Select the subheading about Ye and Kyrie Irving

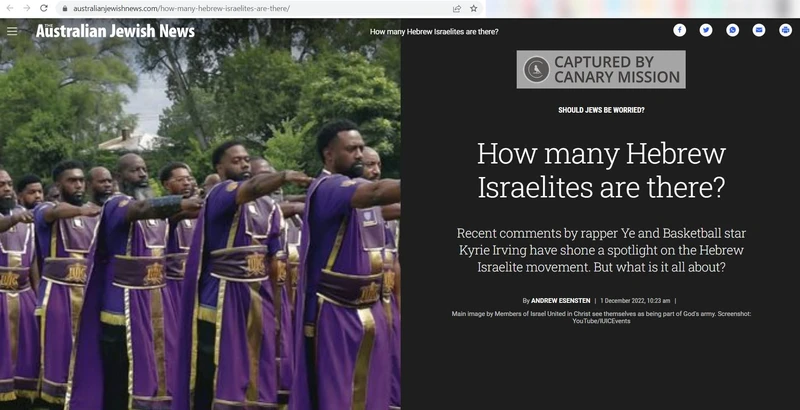(x=601, y=250)
